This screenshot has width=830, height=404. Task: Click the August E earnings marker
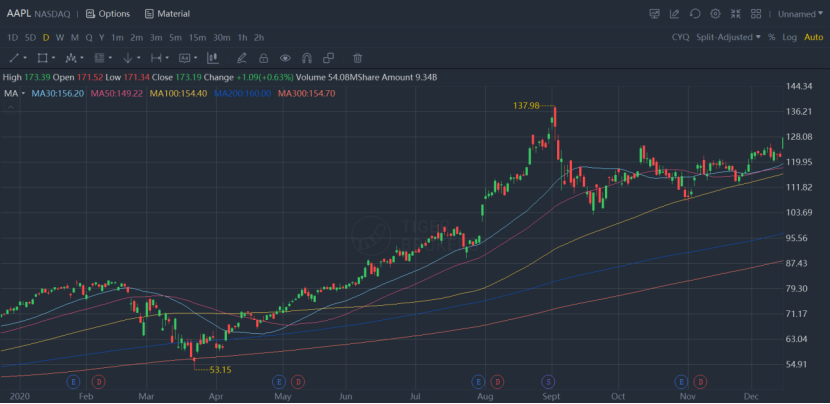478,381
